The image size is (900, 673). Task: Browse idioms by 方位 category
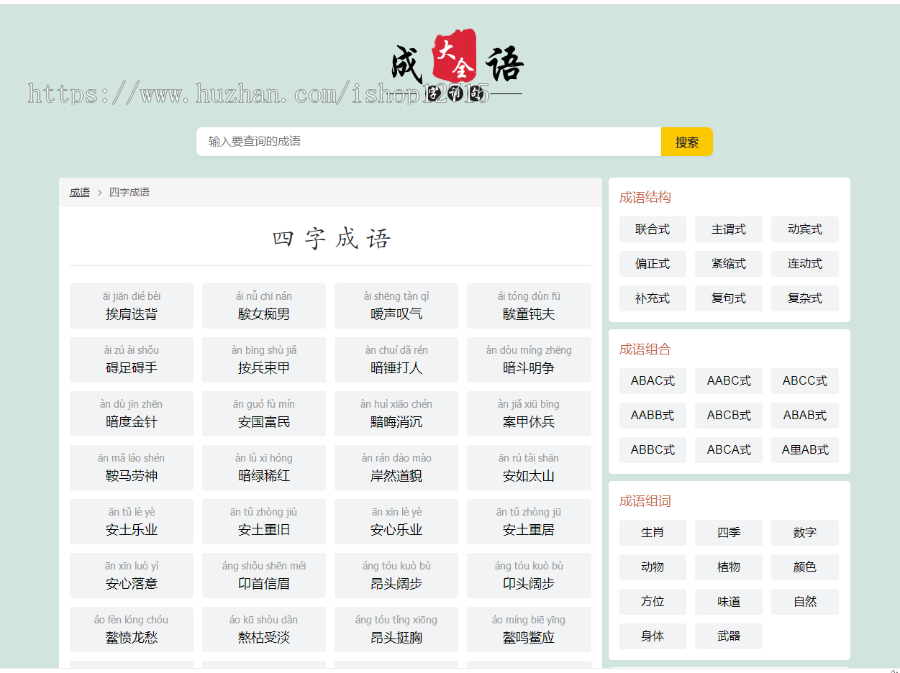(653, 602)
